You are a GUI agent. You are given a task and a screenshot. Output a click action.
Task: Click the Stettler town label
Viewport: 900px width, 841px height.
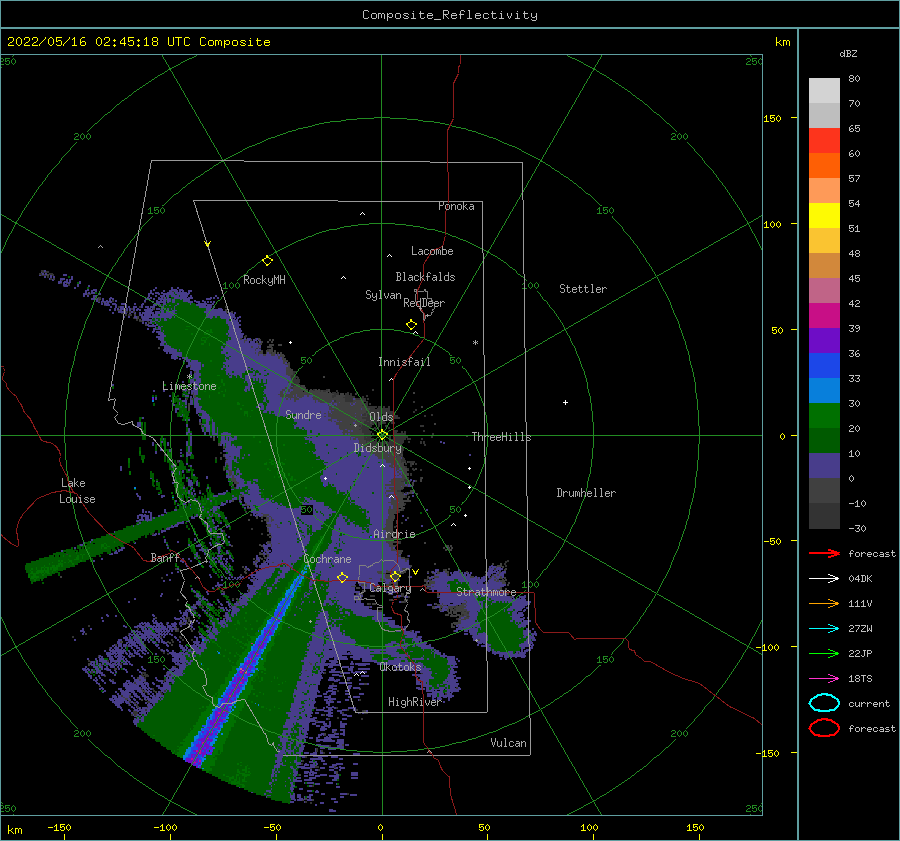click(583, 289)
